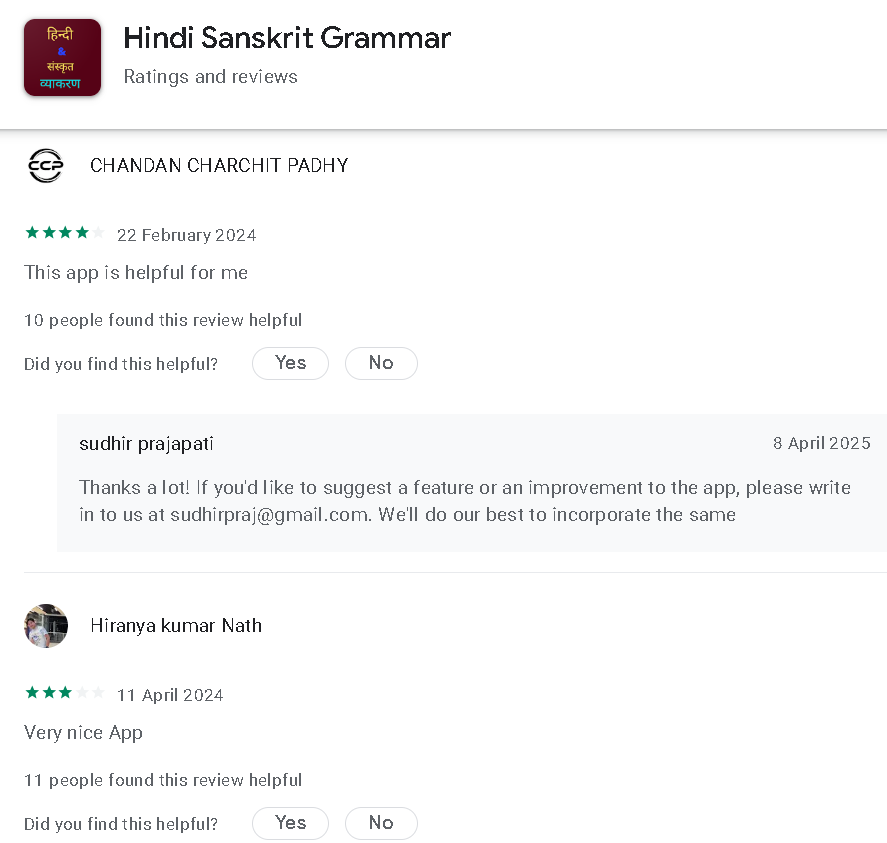
Task: Vote Yes on the 'Very nice App' review
Action: 290,823
